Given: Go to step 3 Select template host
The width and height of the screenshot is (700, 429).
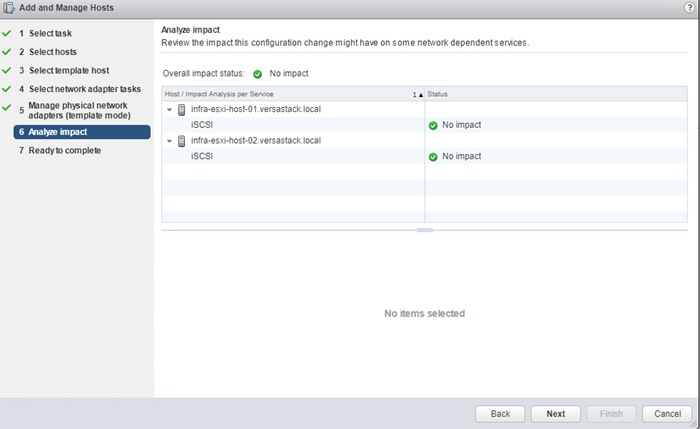Looking at the screenshot, I should (64, 71).
